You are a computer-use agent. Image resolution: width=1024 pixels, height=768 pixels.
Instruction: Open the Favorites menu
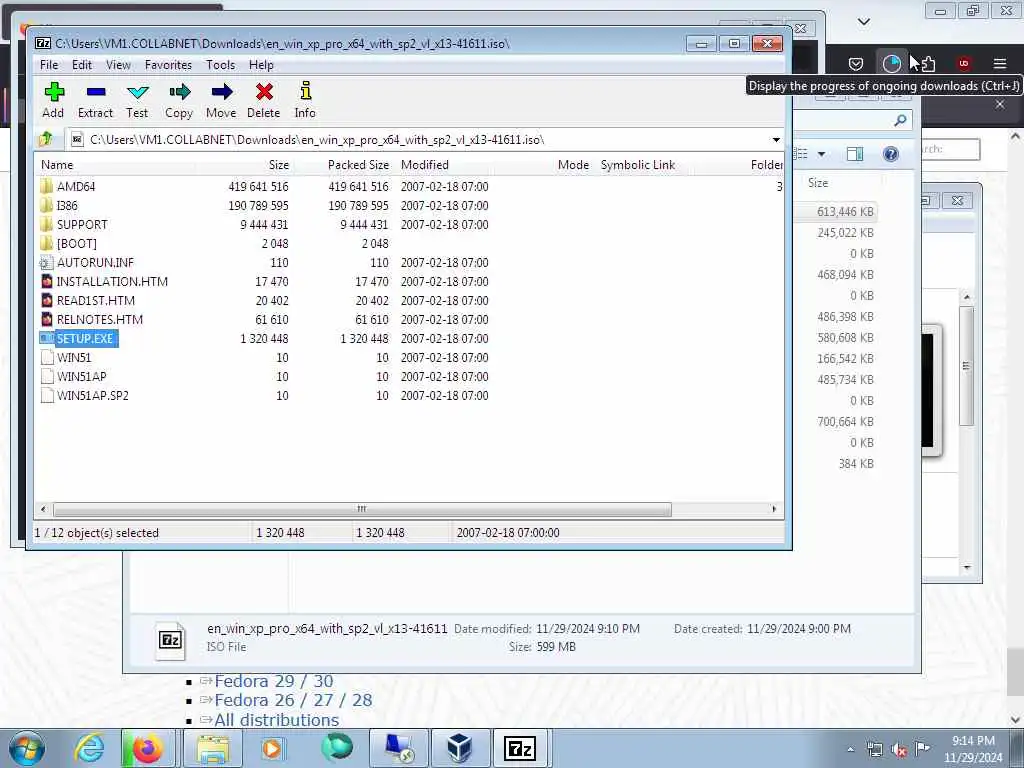168,65
